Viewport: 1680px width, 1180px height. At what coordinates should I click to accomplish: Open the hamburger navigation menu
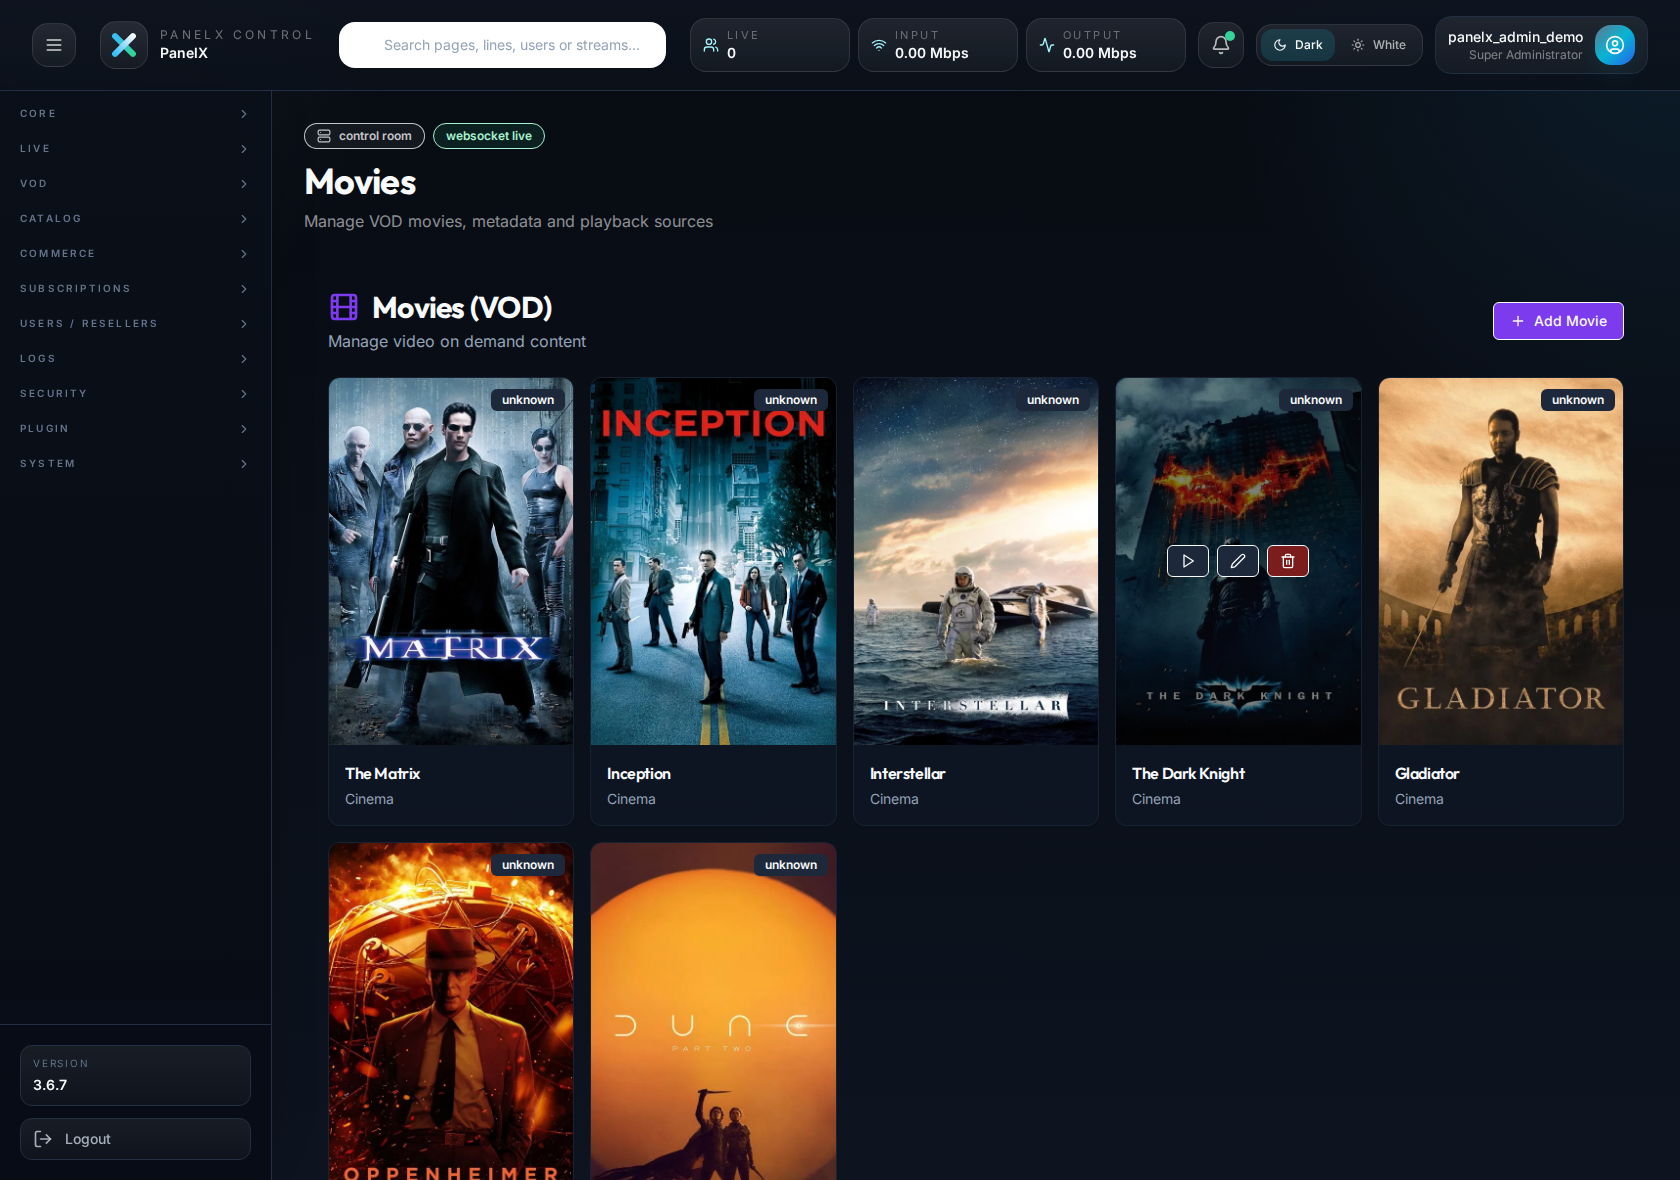pyautogui.click(x=53, y=44)
